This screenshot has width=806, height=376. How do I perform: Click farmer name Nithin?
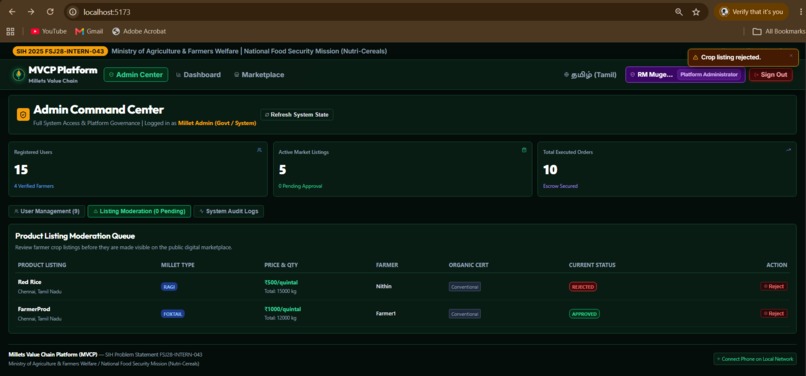[x=383, y=287]
